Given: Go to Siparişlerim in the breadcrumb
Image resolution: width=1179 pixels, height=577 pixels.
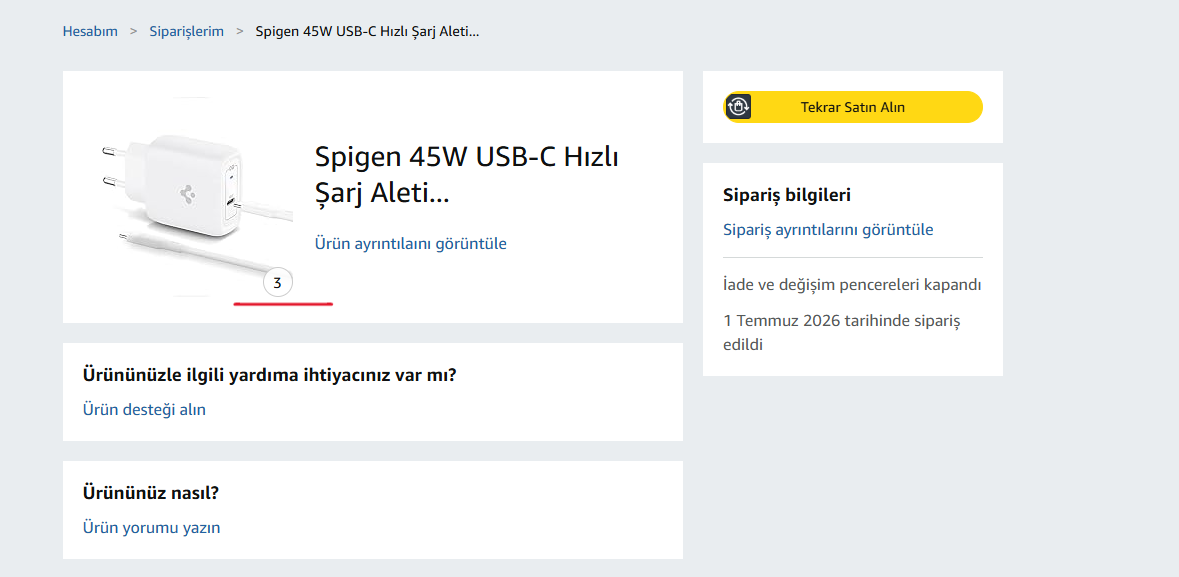Looking at the screenshot, I should pyautogui.click(x=186, y=32).
